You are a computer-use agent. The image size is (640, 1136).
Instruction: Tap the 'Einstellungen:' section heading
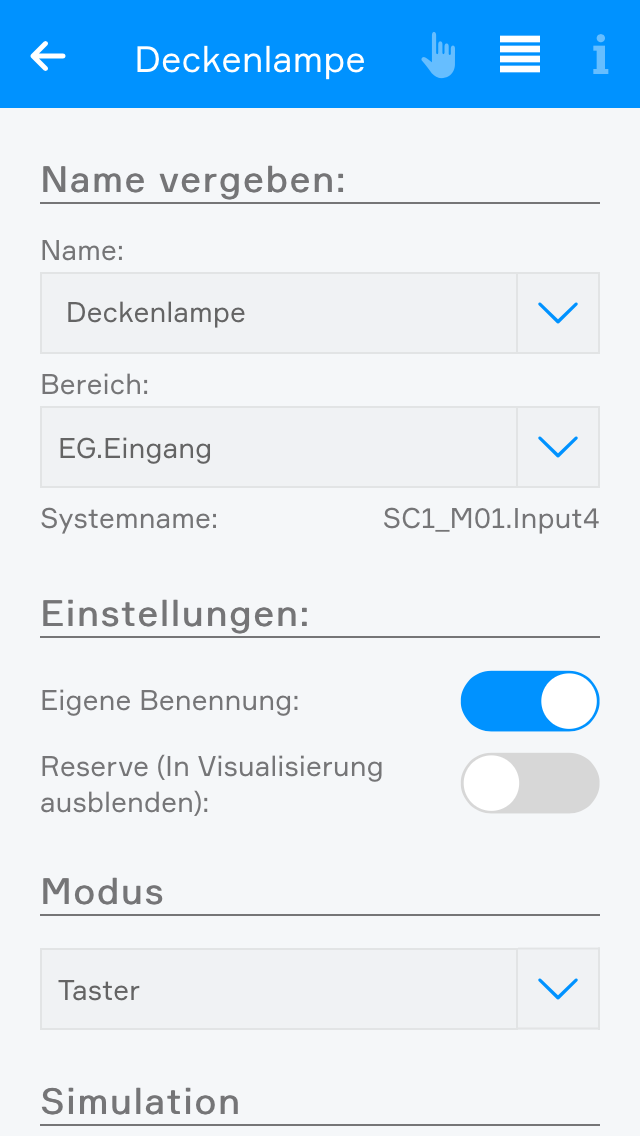(175, 613)
